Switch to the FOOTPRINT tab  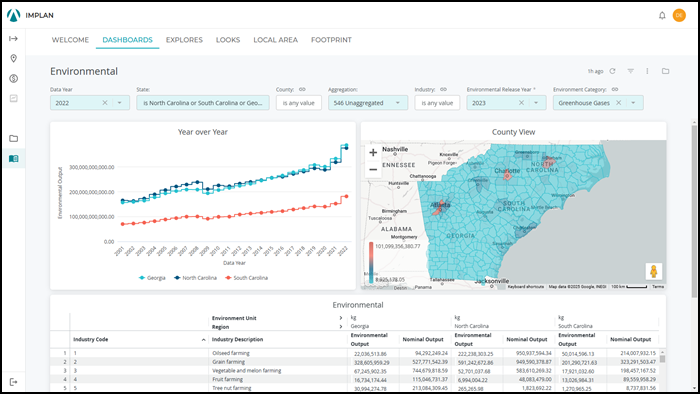pyautogui.click(x=331, y=40)
